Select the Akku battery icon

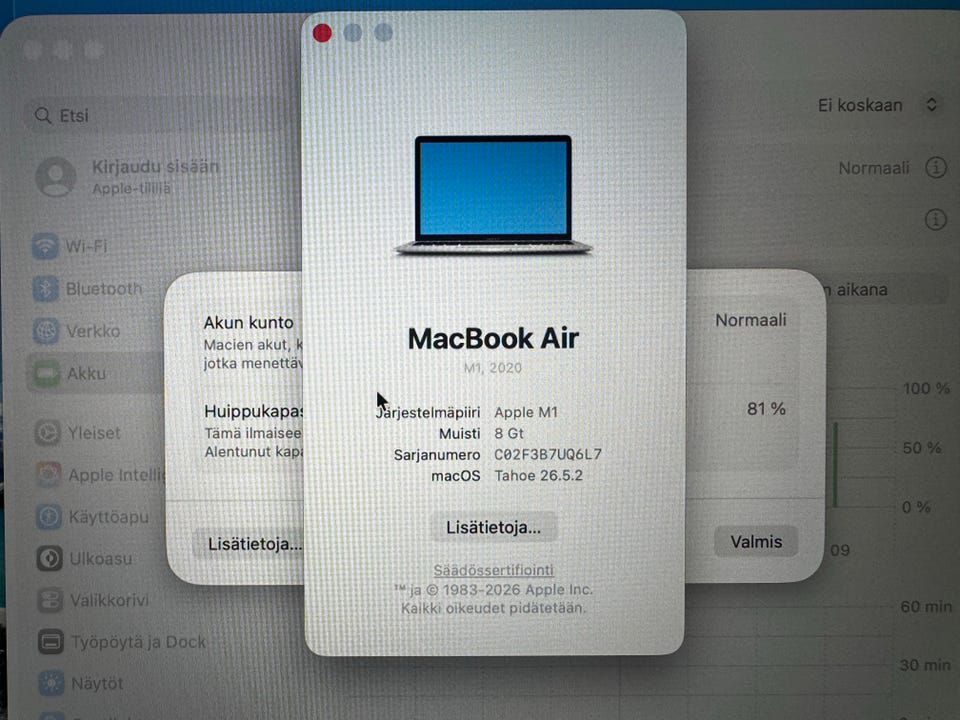click(47, 373)
